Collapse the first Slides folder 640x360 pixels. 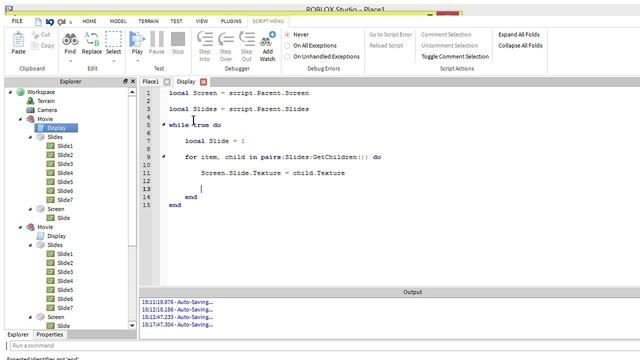click(30, 137)
